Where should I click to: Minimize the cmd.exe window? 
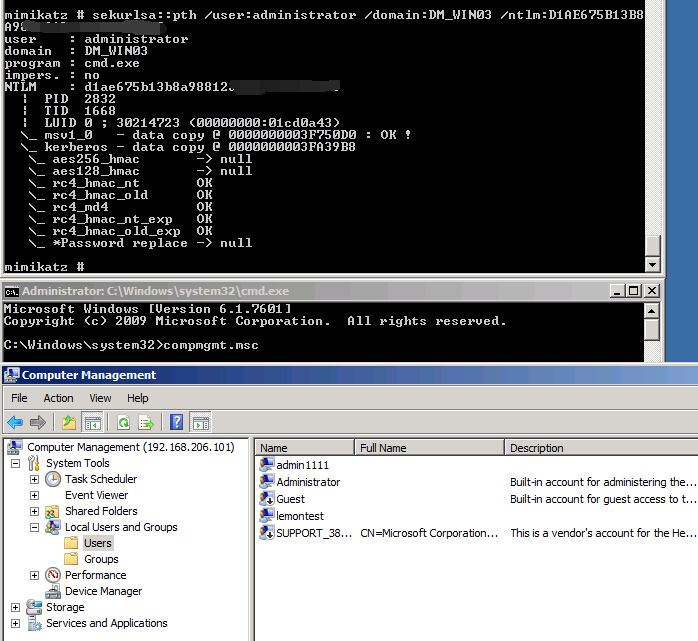tap(617, 291)
